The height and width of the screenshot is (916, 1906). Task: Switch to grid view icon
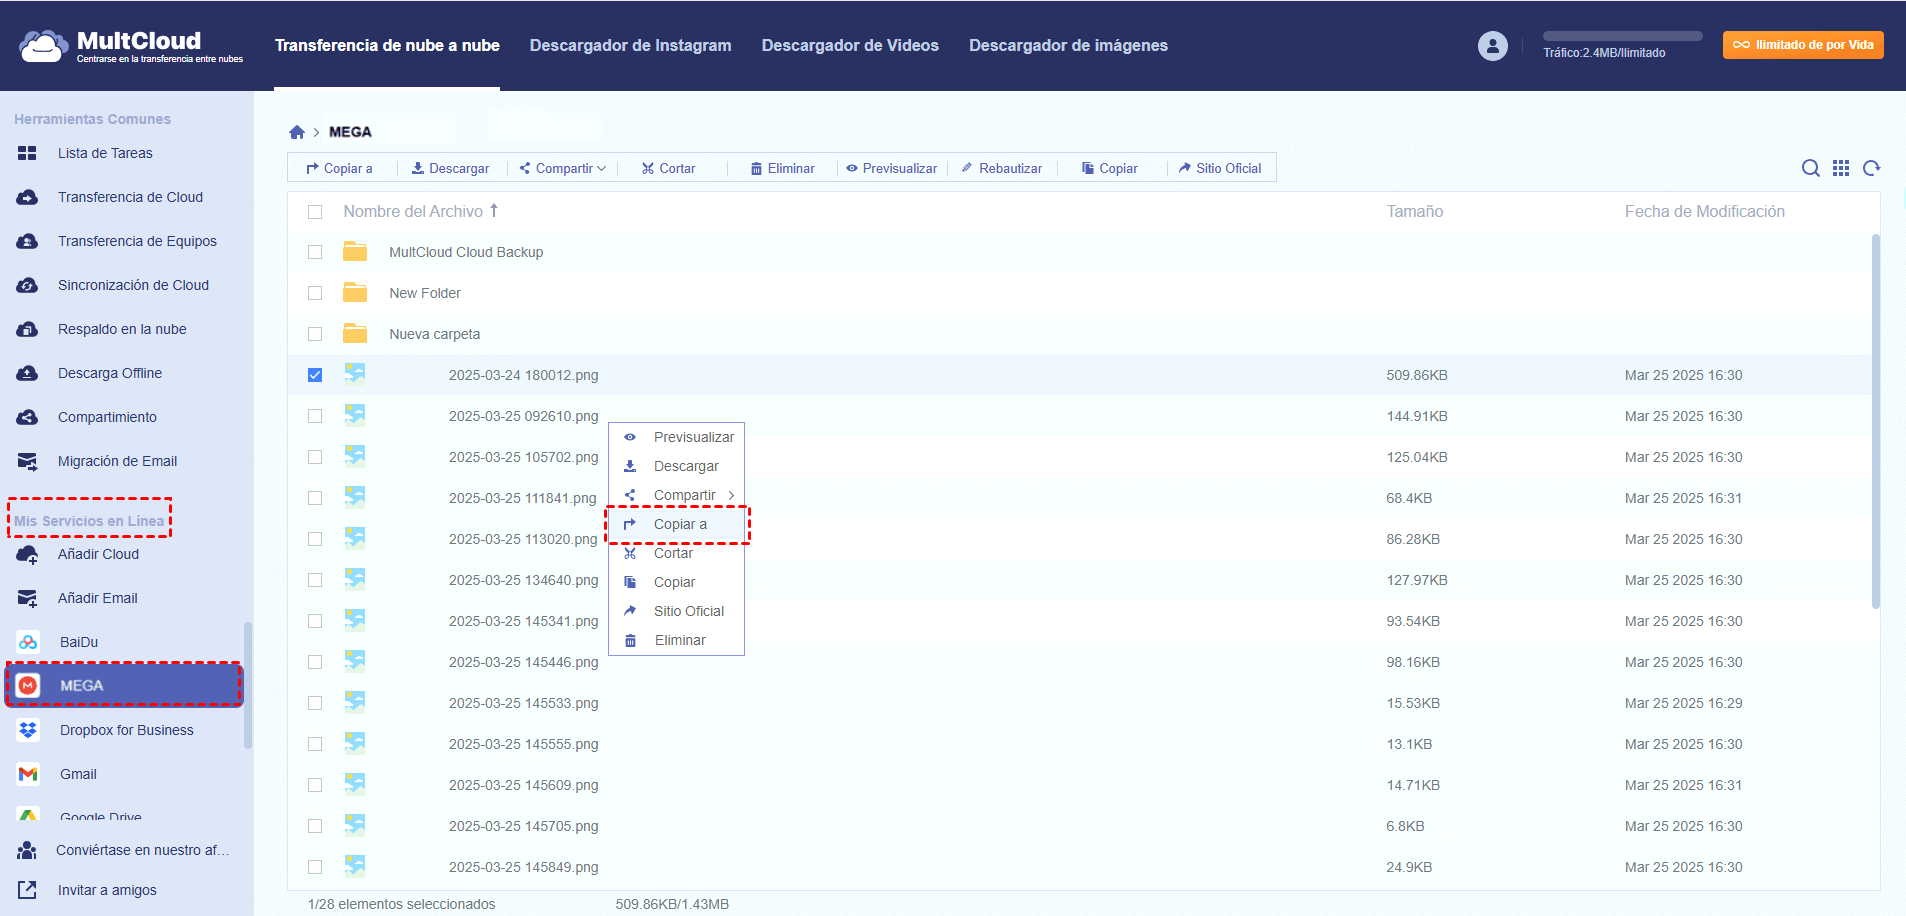tap(1841, 168)
